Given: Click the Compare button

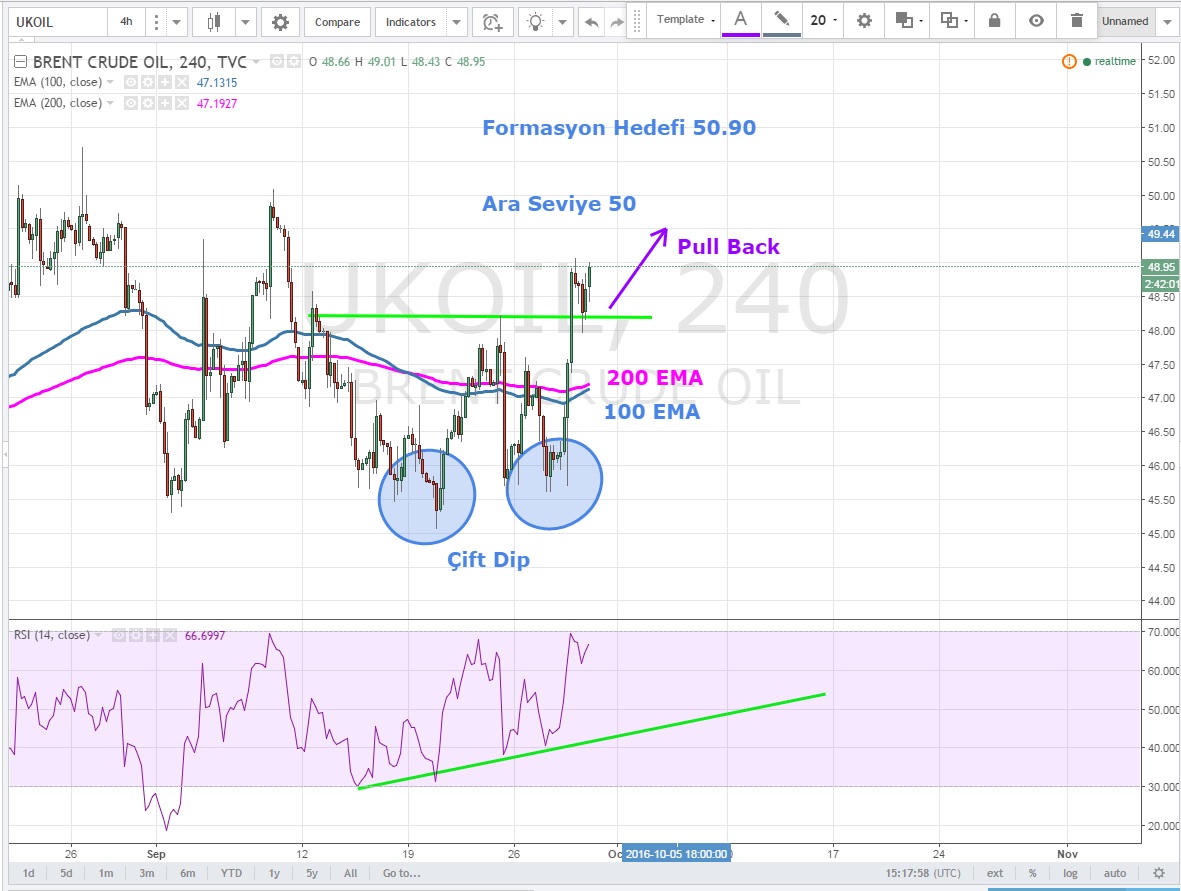Looking at the screenshot, I should click(x=336, y=22).
